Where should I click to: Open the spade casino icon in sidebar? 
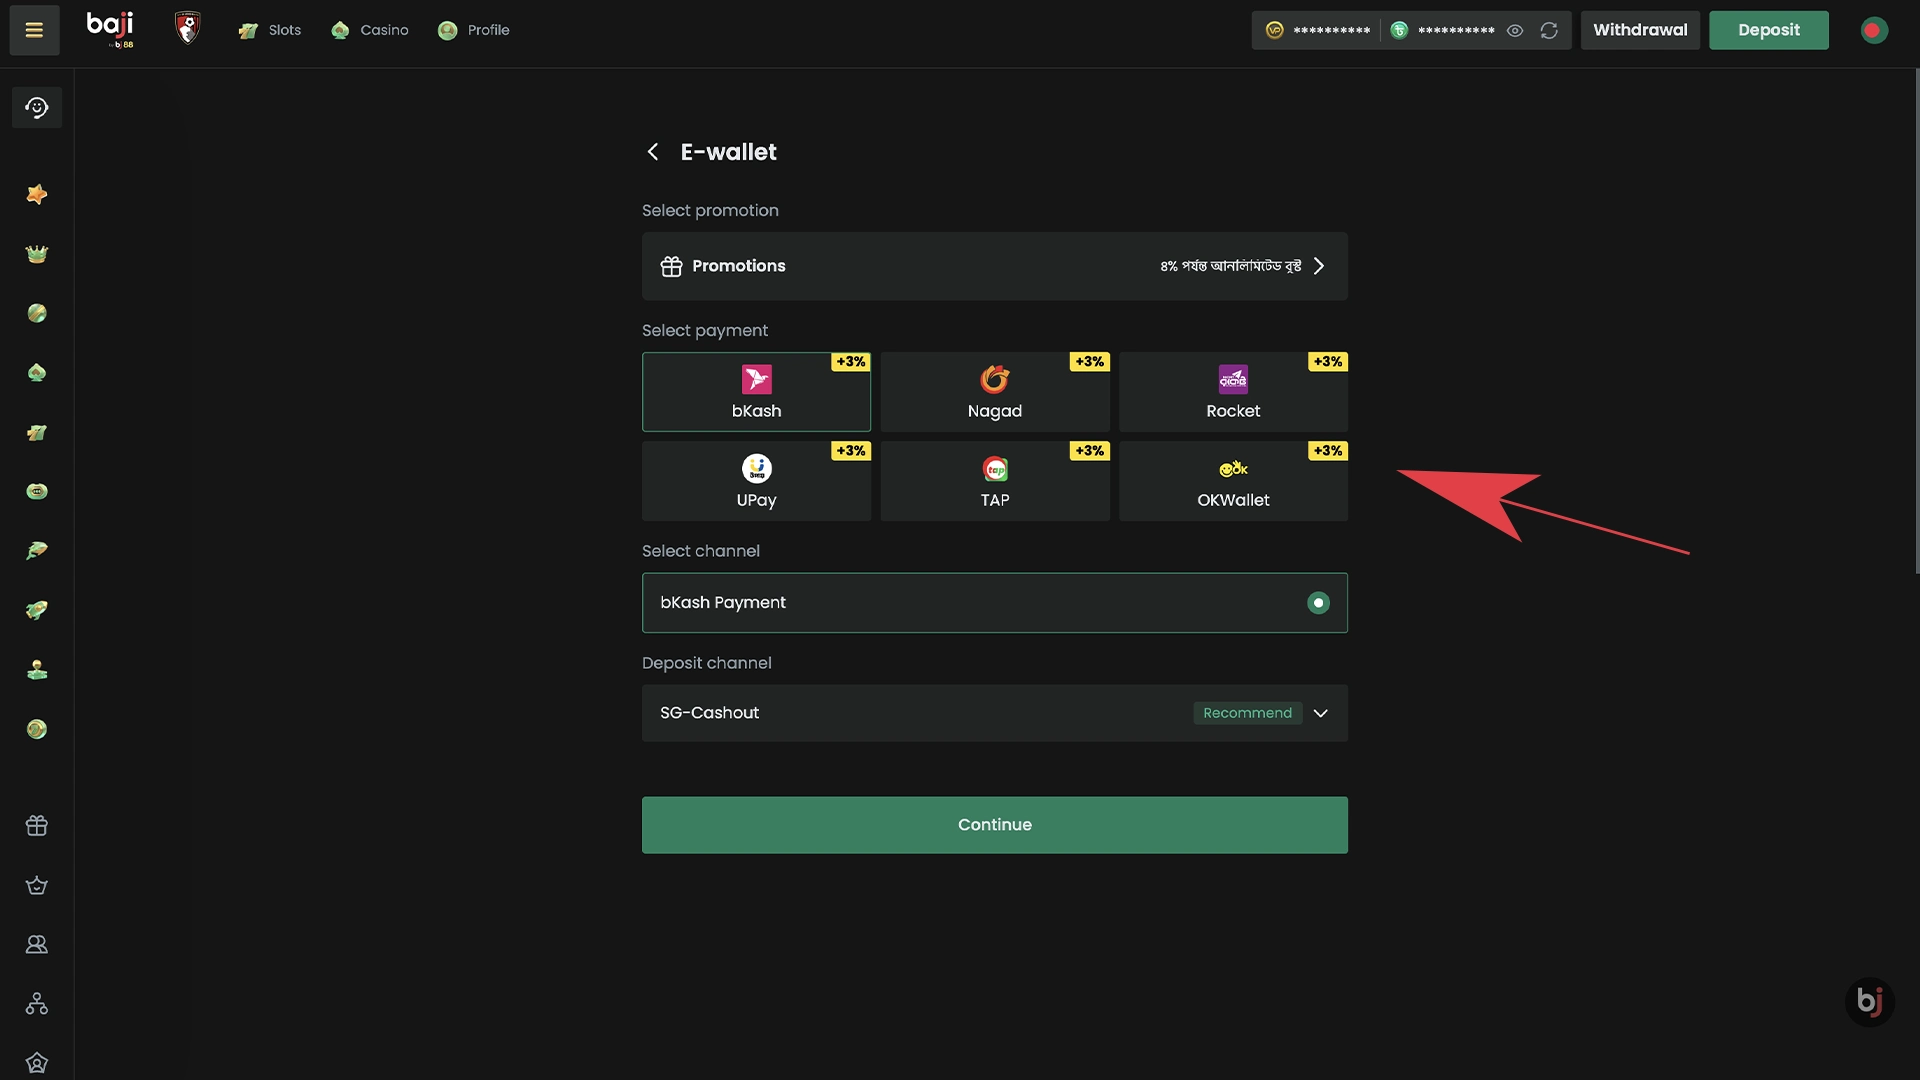pyautogui.click(x=37, y=373)
